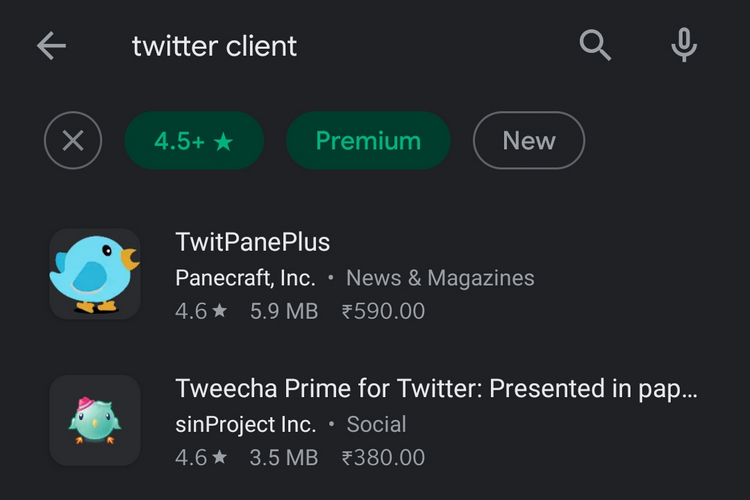Tap the back arrow icon
The image size is (750, 500).
coord(51,46)
